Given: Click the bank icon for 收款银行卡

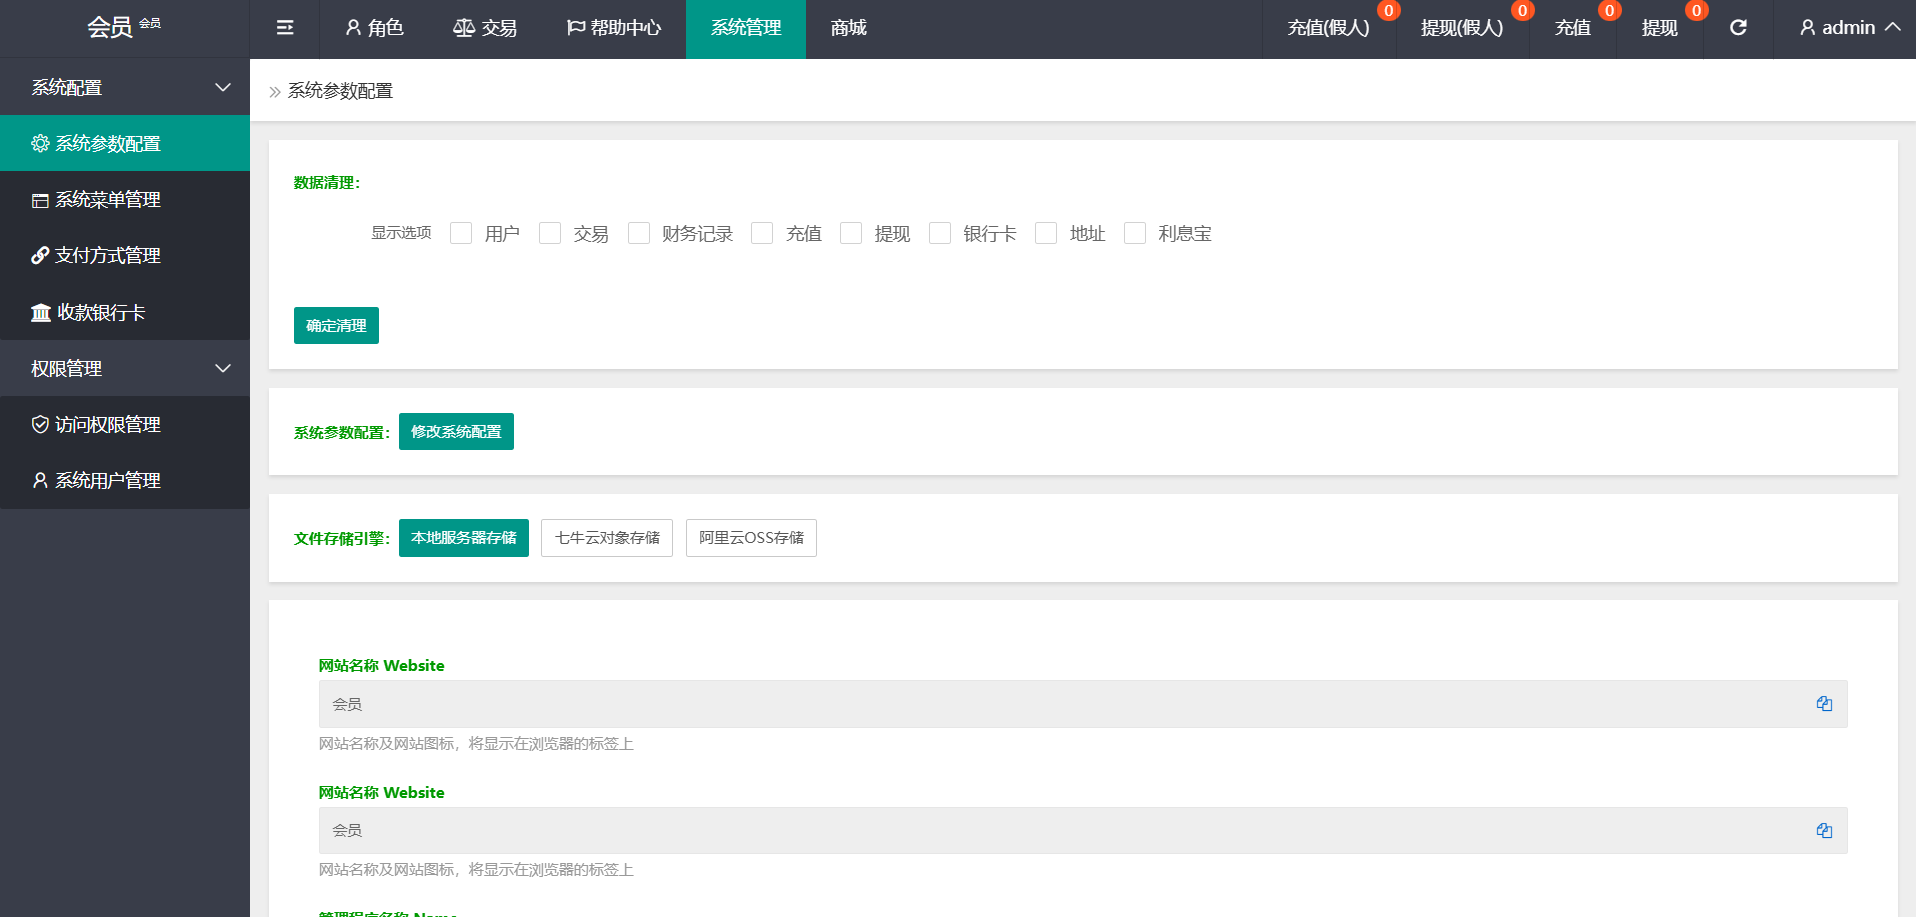Looking at the screenshot, I should (40, 313).
